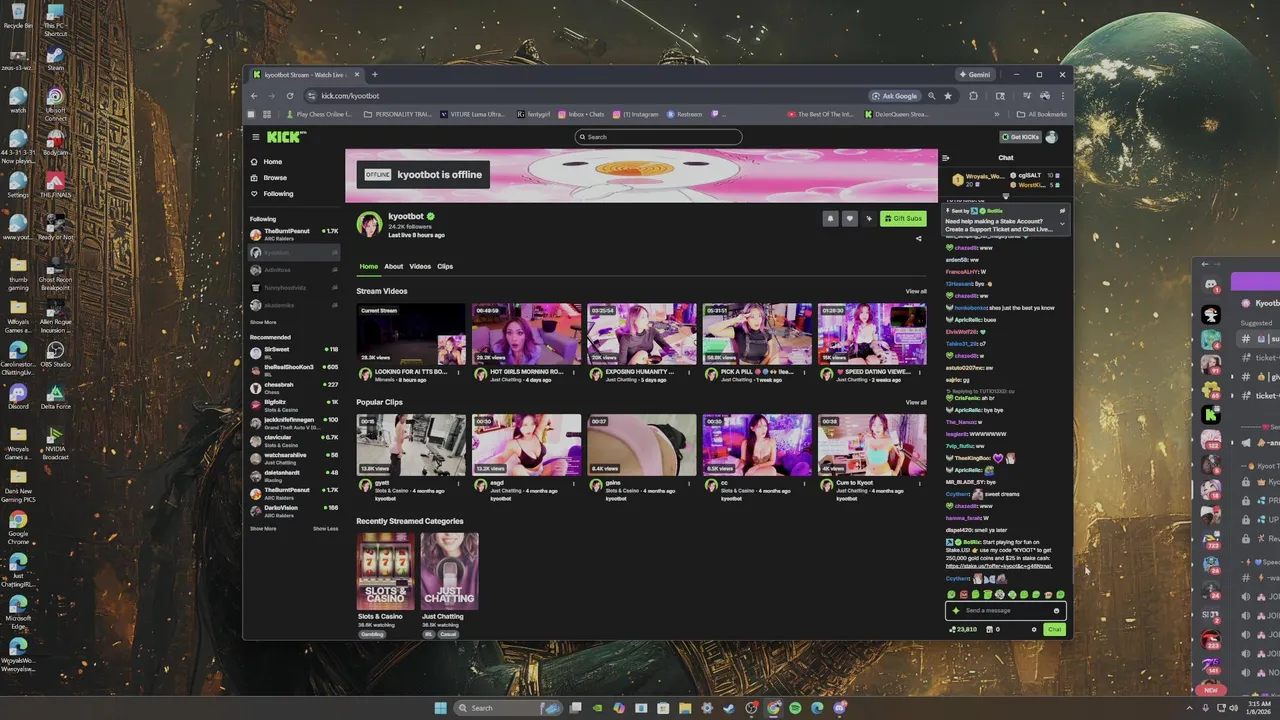Click the green KICK logo
Screen dimensions: 1280x720
click(286, 137)
